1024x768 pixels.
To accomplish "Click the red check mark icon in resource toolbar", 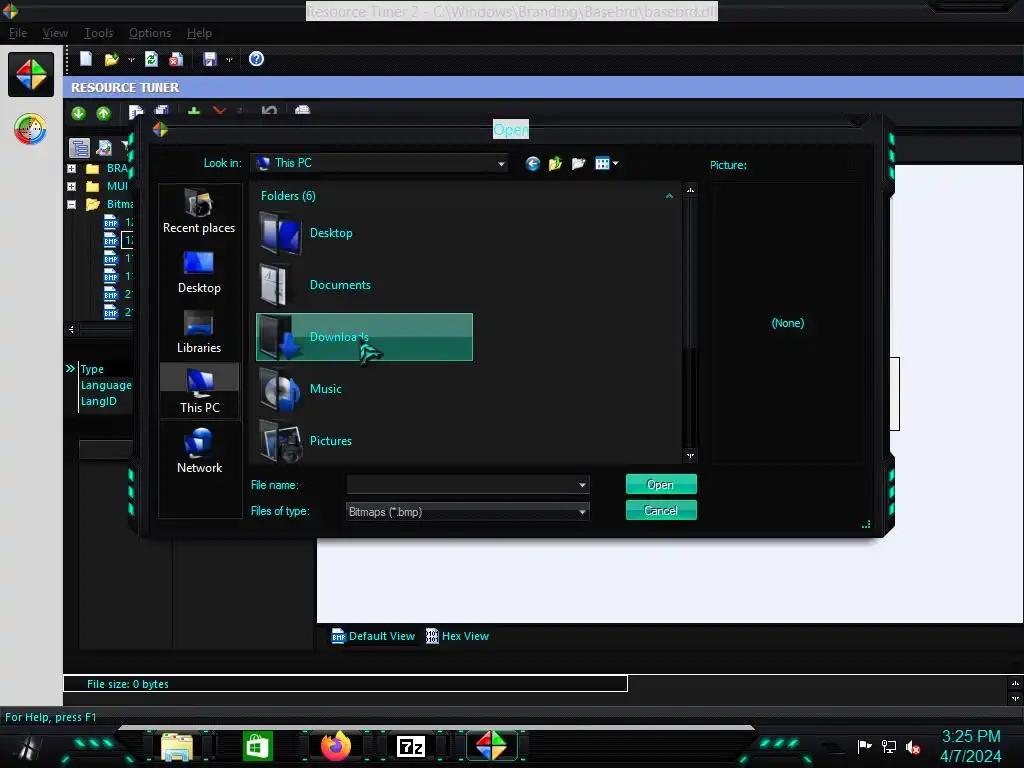I will (x=219, y=110).
